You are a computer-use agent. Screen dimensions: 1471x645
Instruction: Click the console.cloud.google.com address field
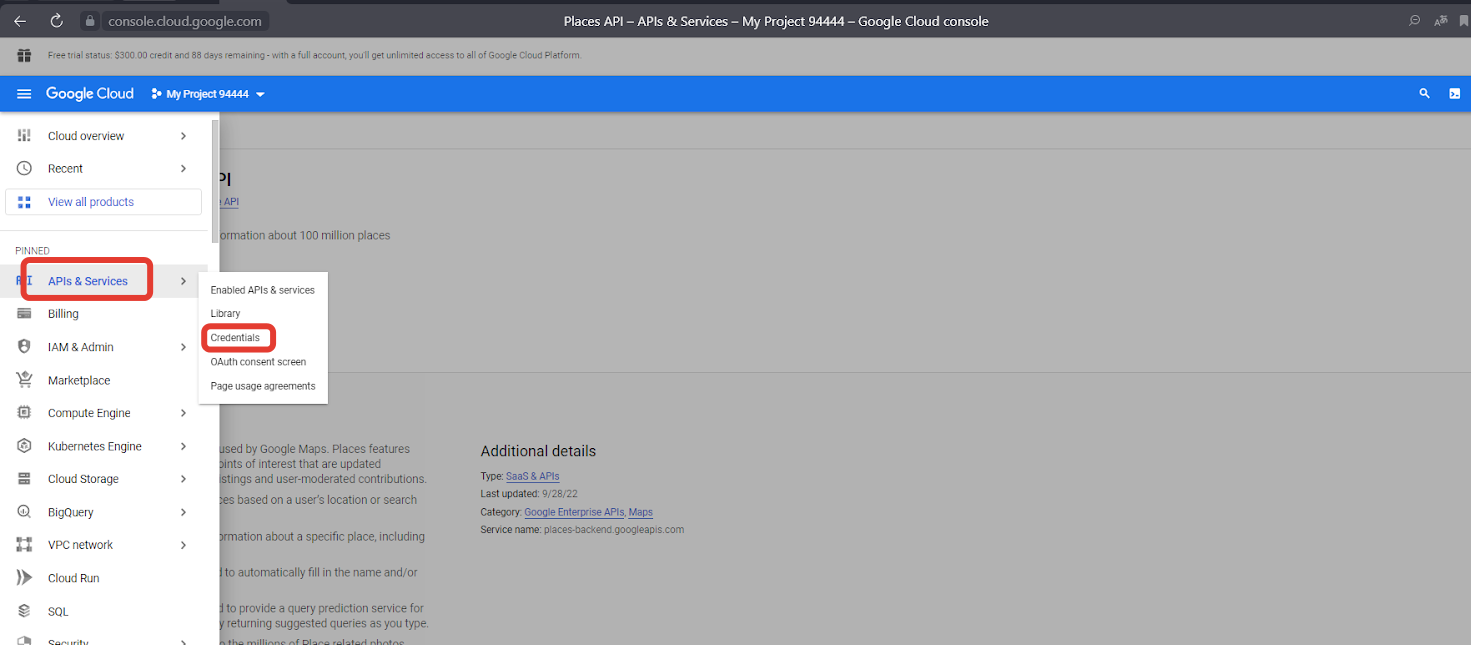point(184,21)
